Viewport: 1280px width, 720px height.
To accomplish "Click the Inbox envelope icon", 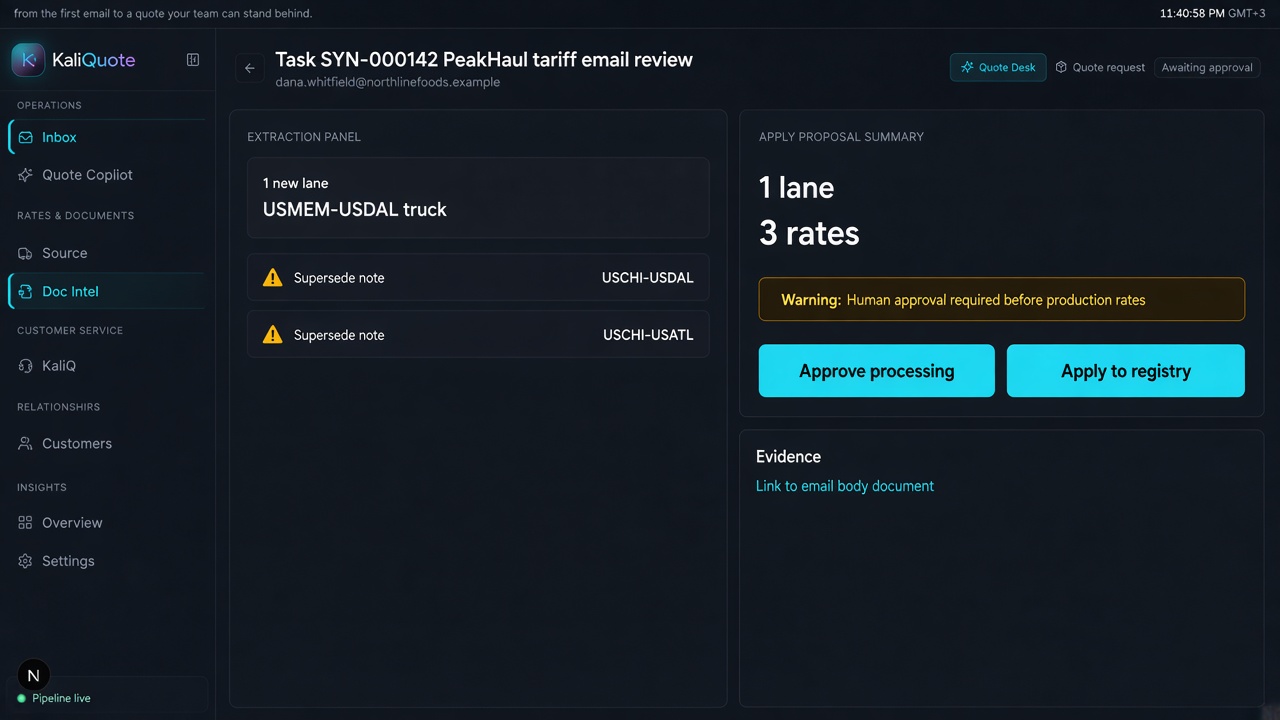I will pos(26,137).
